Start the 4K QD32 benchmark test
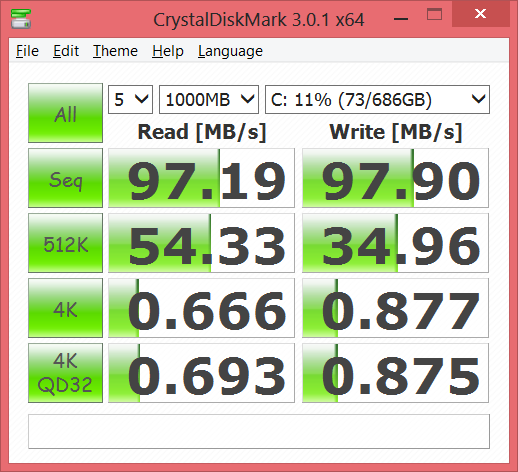This screenshot has height=472, width=518. click(65, 373)
